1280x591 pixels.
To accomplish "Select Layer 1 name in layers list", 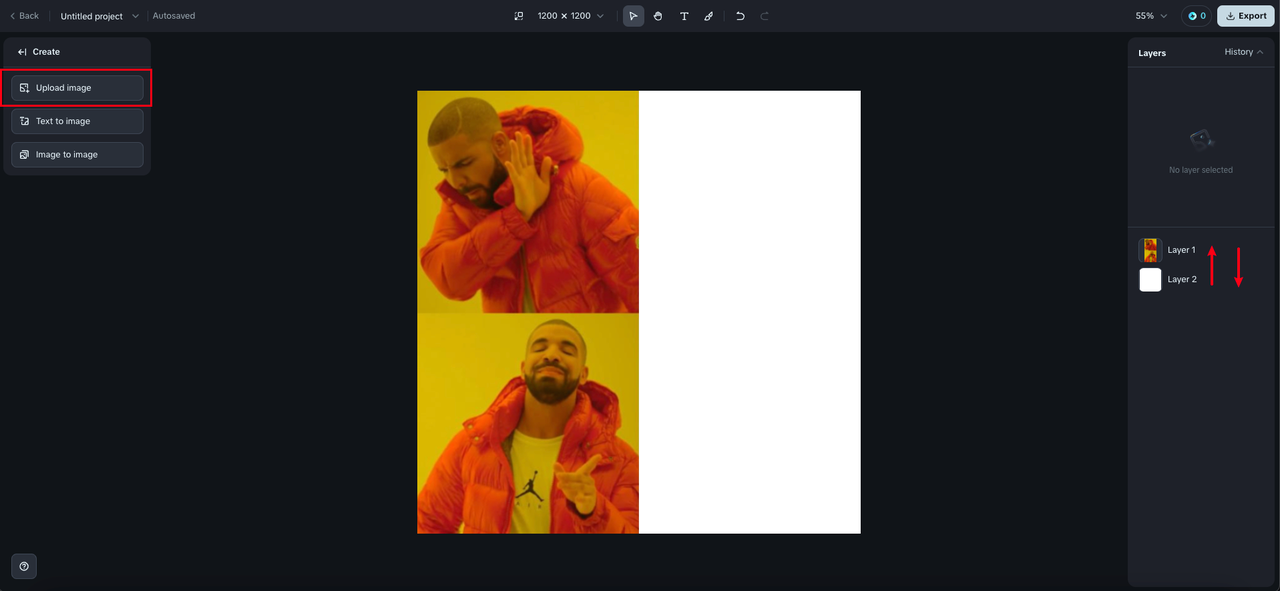I will [1181, 250].
